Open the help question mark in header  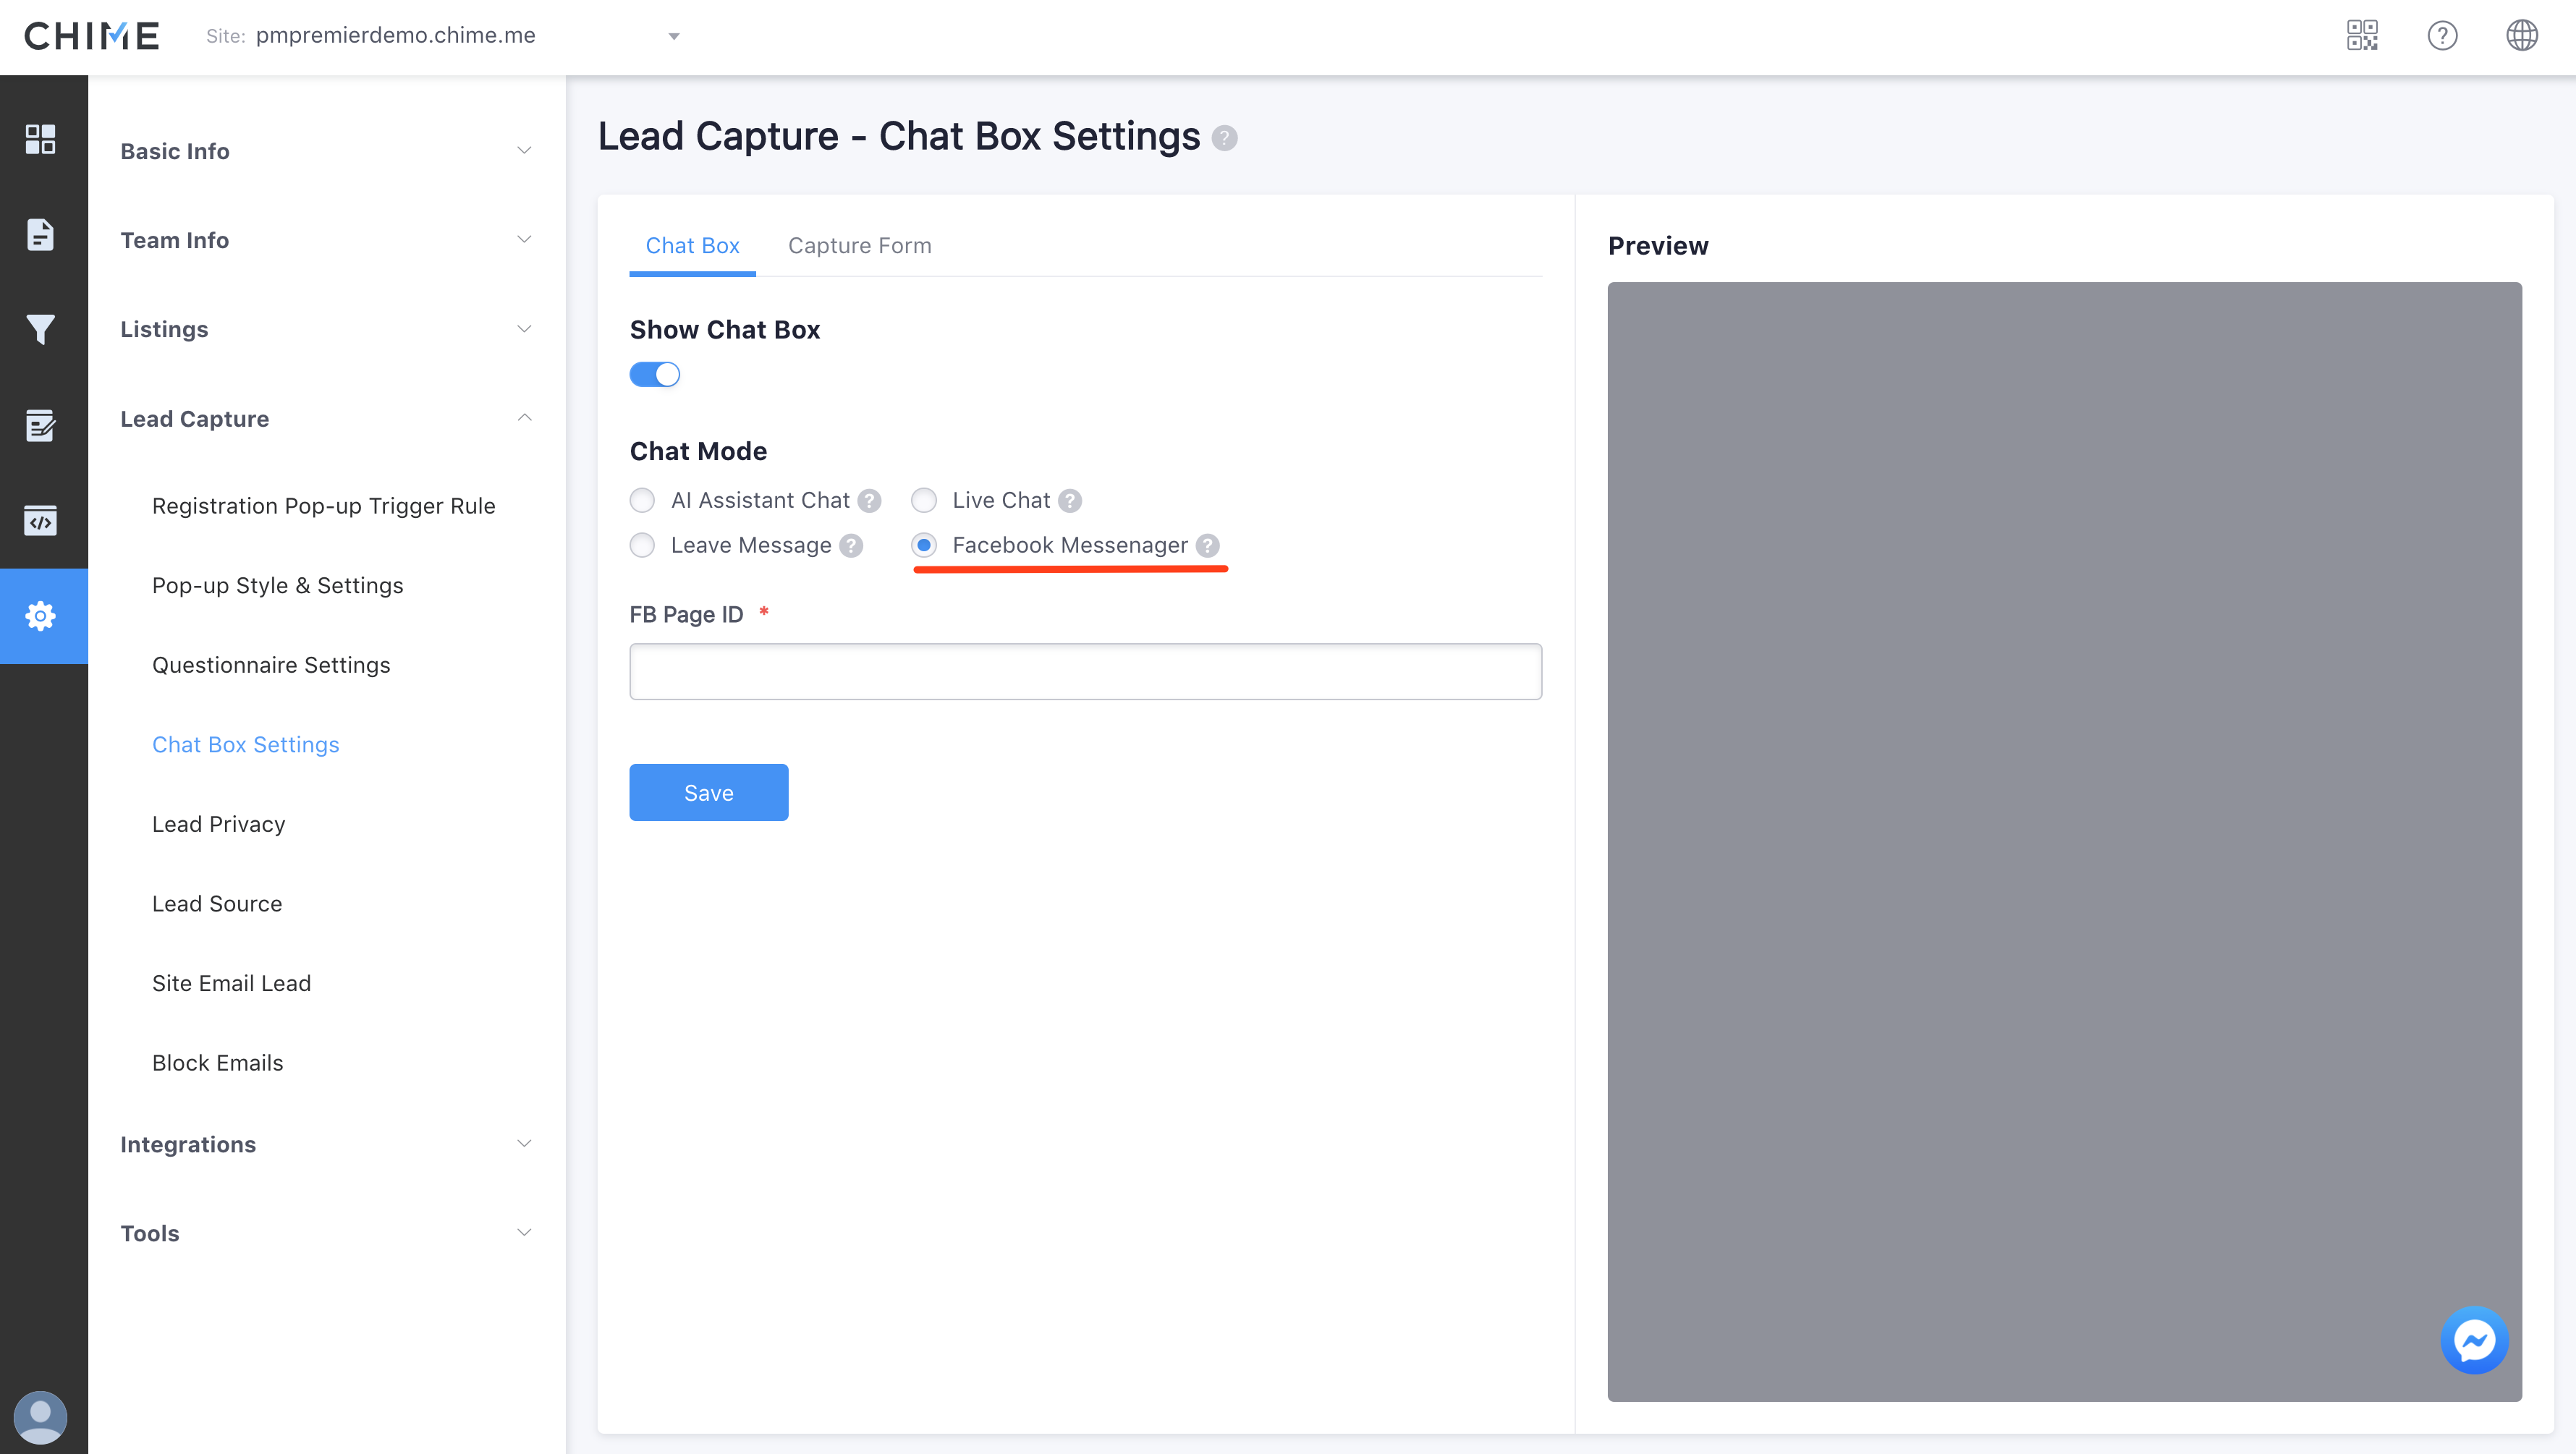(x=2442, y=36)
